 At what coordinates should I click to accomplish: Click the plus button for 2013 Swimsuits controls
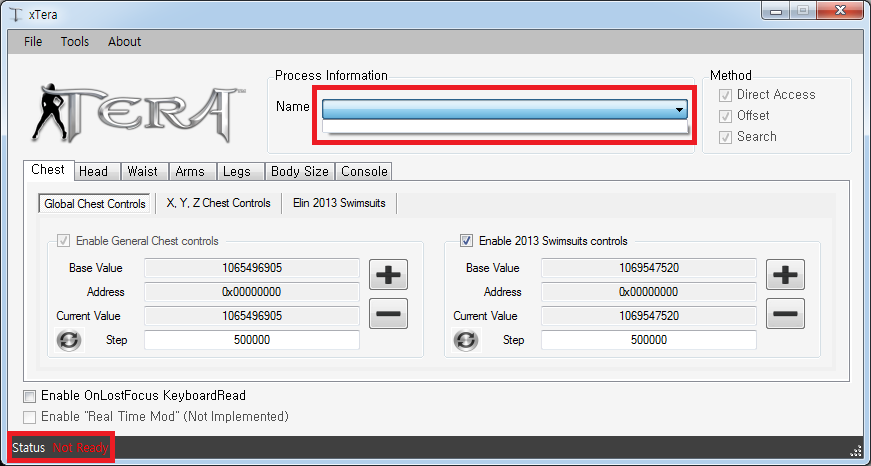(785, 275)
